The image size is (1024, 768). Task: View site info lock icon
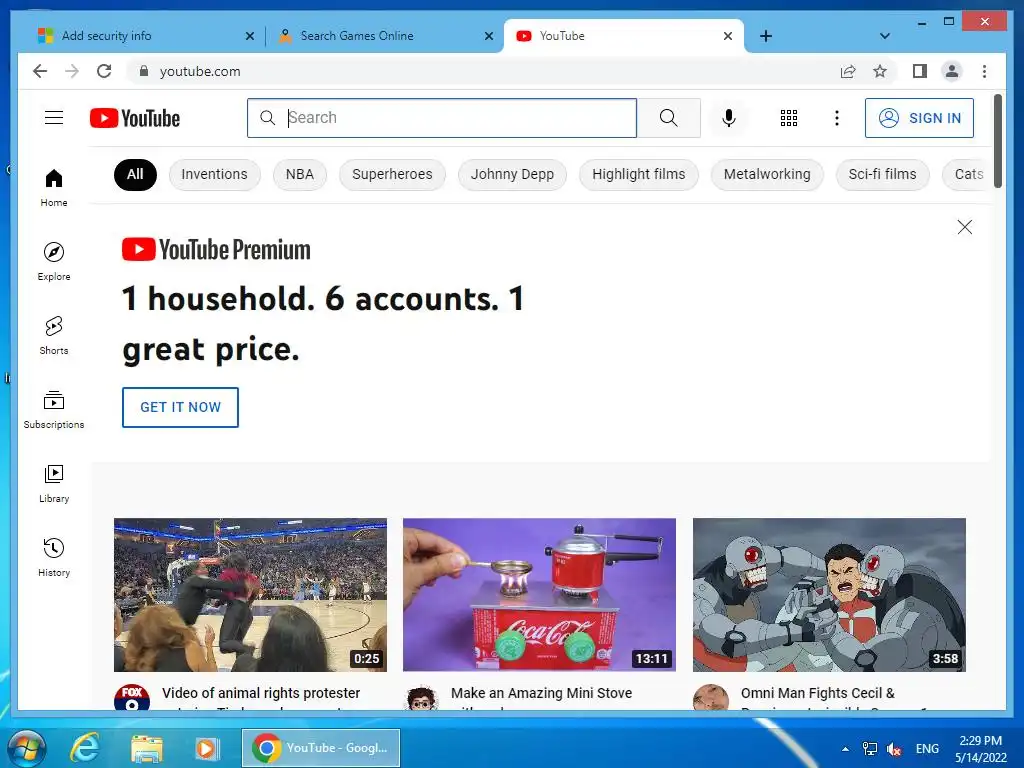(x=144, y=71)
